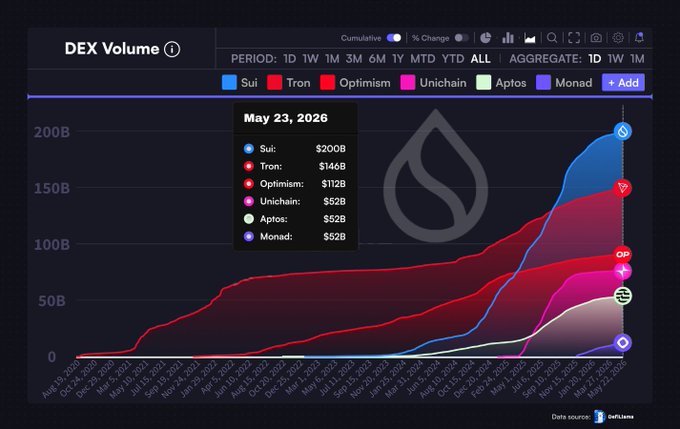Viewport: 680px width, 429px height.
Task: Click the Unichain $52B tooltip row
Action: 295,201
